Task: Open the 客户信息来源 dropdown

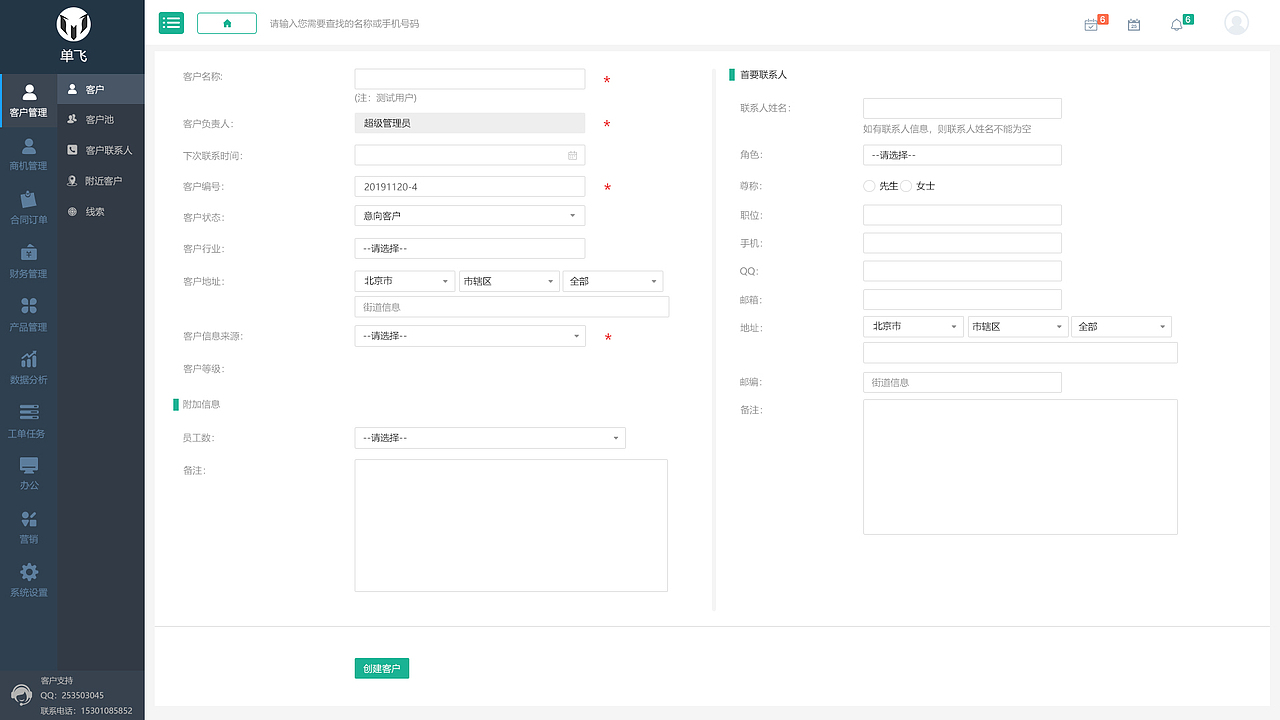Action: tap(469, 336)
